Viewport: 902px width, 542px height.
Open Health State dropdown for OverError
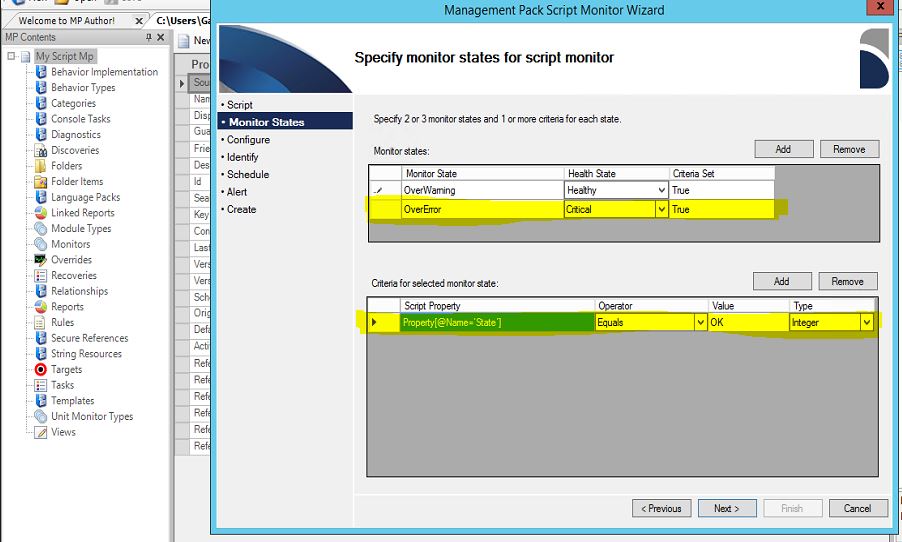point(662,209)
